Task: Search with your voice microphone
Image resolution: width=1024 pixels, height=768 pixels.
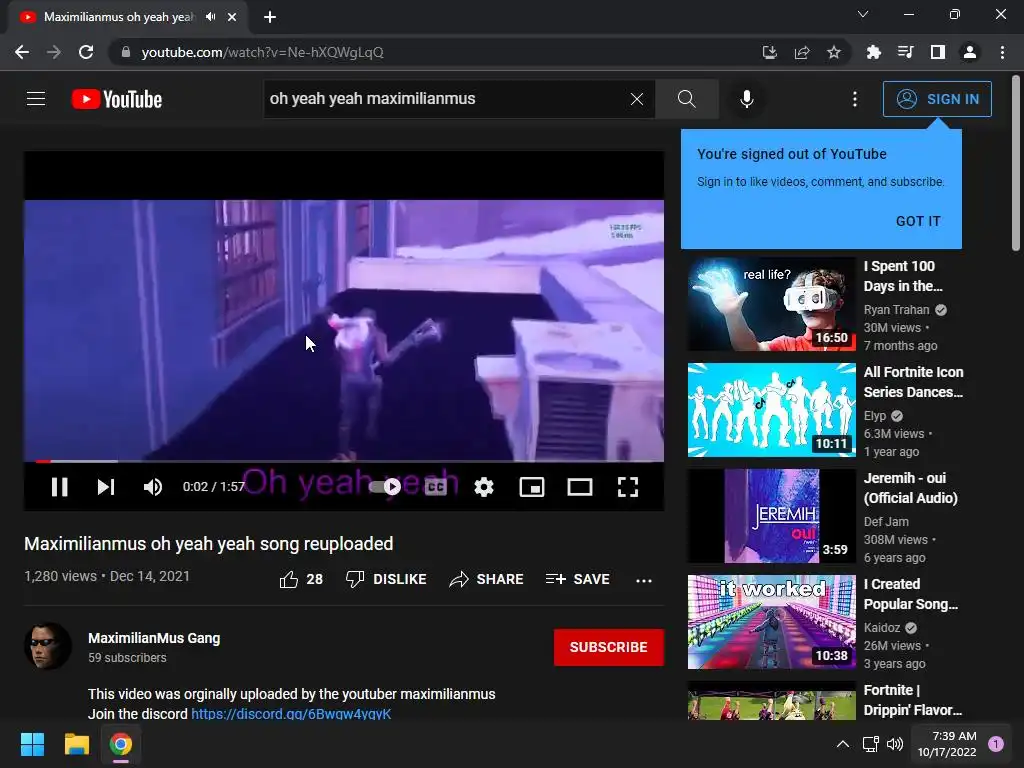Action: coord(746,99)
